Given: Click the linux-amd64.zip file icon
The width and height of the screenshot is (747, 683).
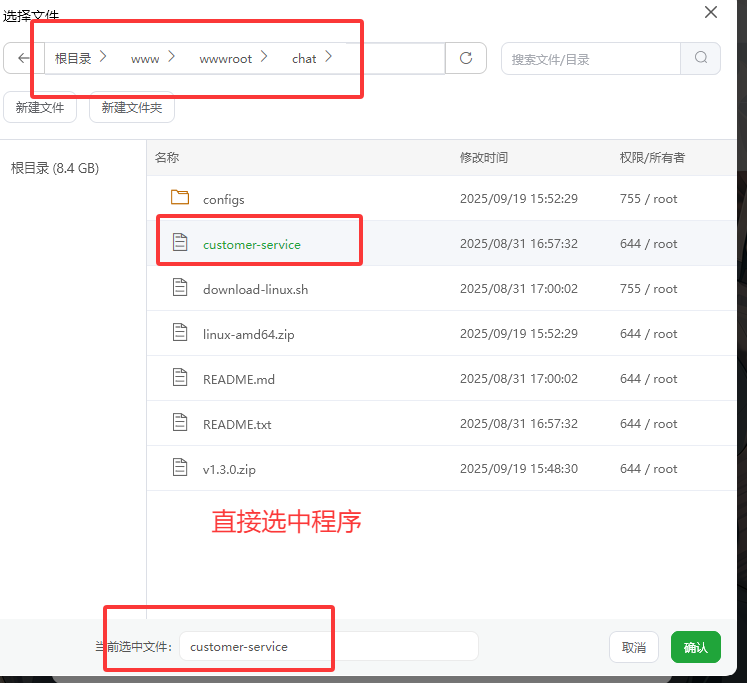Looking at the screenshot, I should 180,333.
